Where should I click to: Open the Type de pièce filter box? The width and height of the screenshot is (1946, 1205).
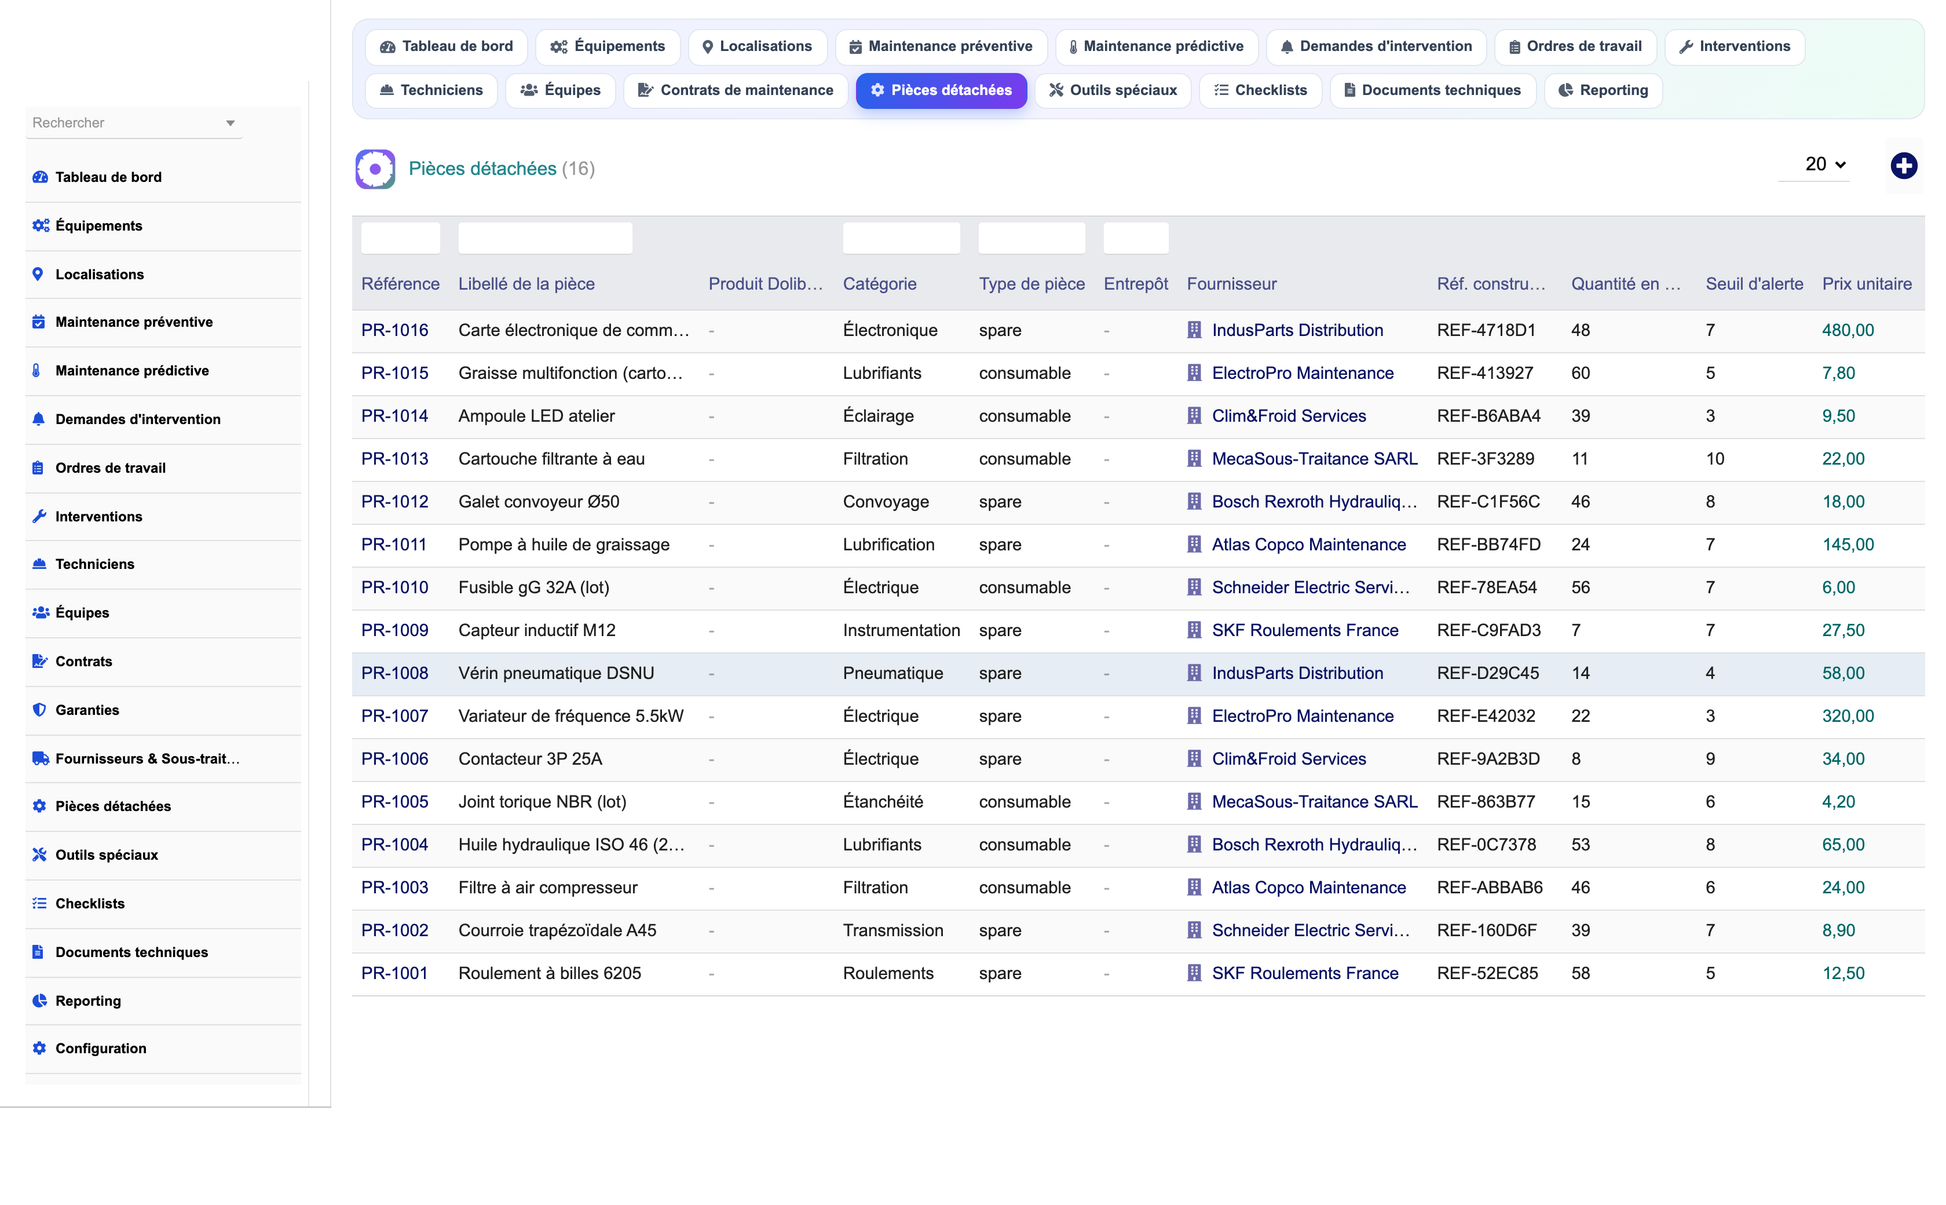click(1031, 238)
